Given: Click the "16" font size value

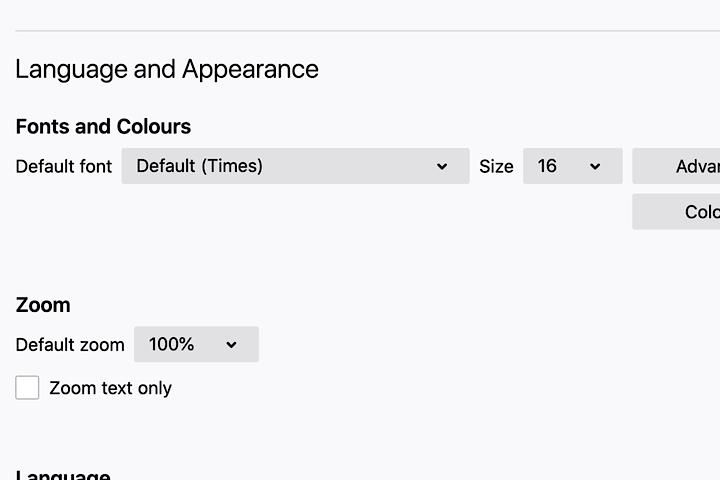Looking at the screenshot, I should point(547,166).
